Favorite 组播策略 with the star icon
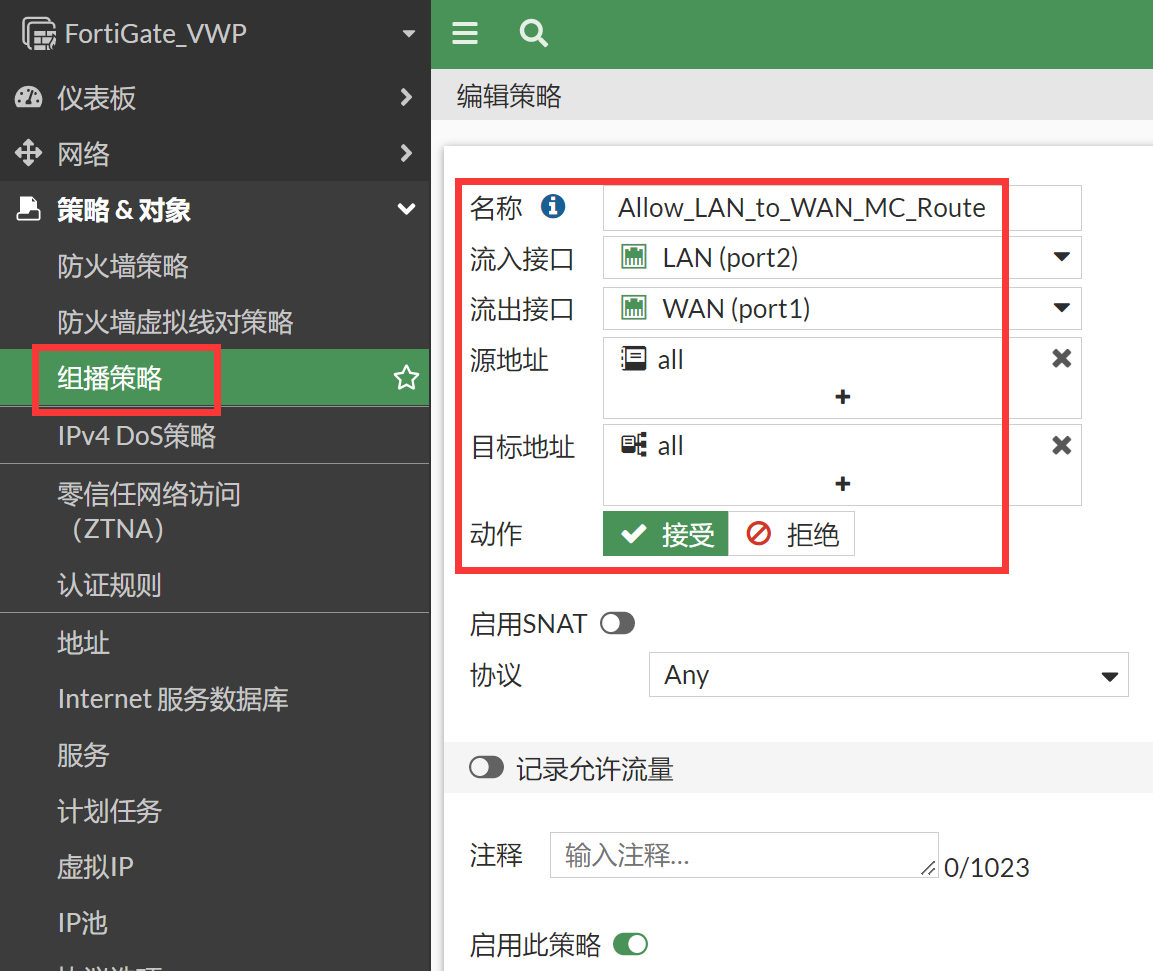The height and width of the screenshot is (971, 1153). 406,378
